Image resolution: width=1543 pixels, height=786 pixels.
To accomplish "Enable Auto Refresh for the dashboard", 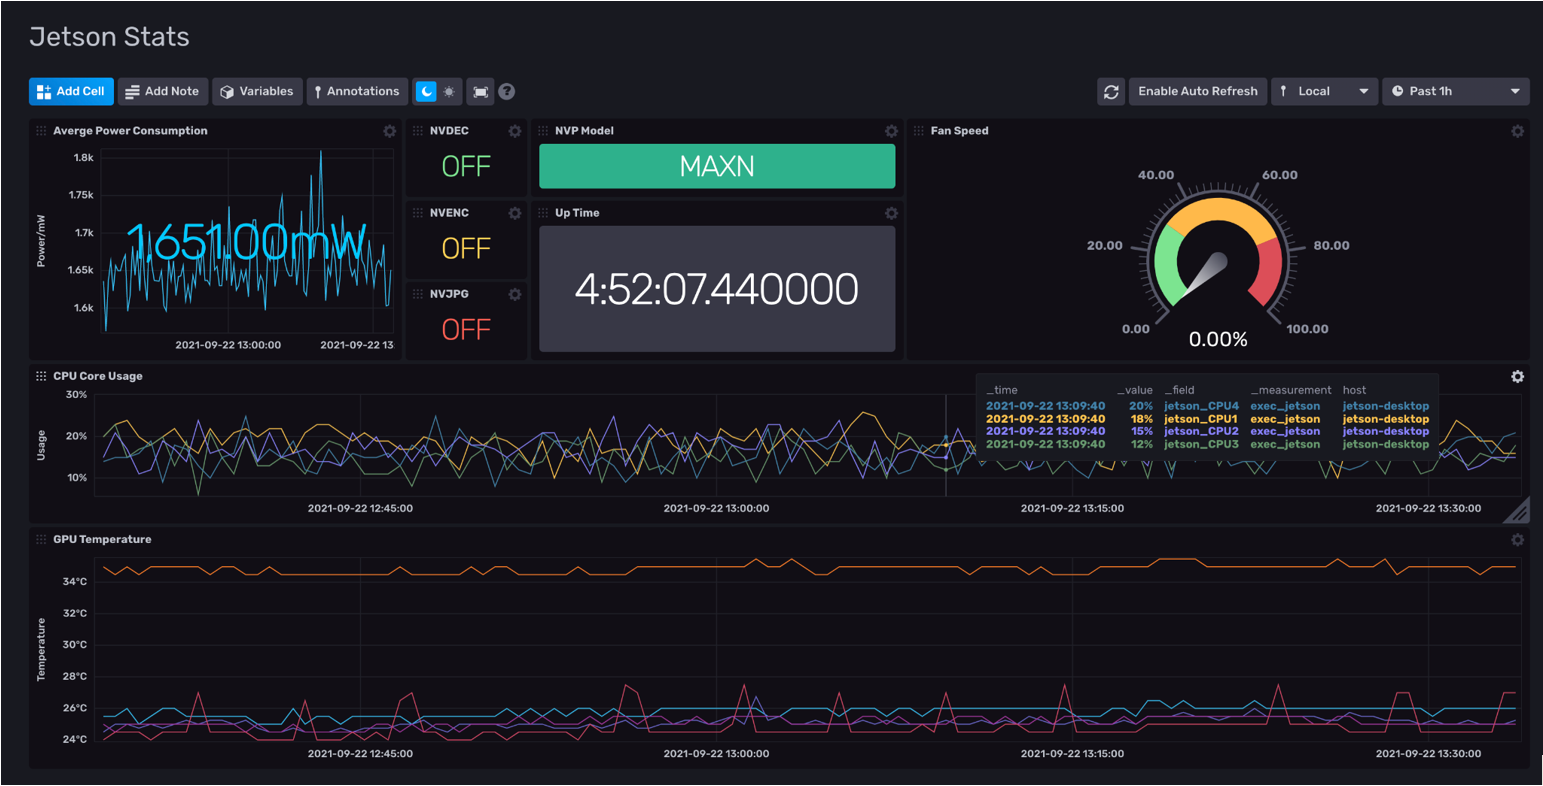I will (x=1197, y=91).
